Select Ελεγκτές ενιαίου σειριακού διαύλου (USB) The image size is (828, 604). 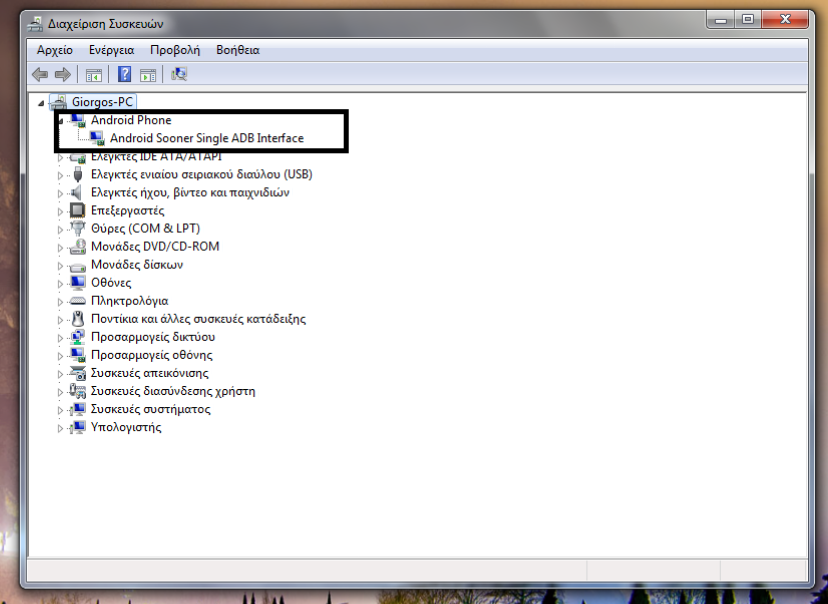[x=202, y=174]
